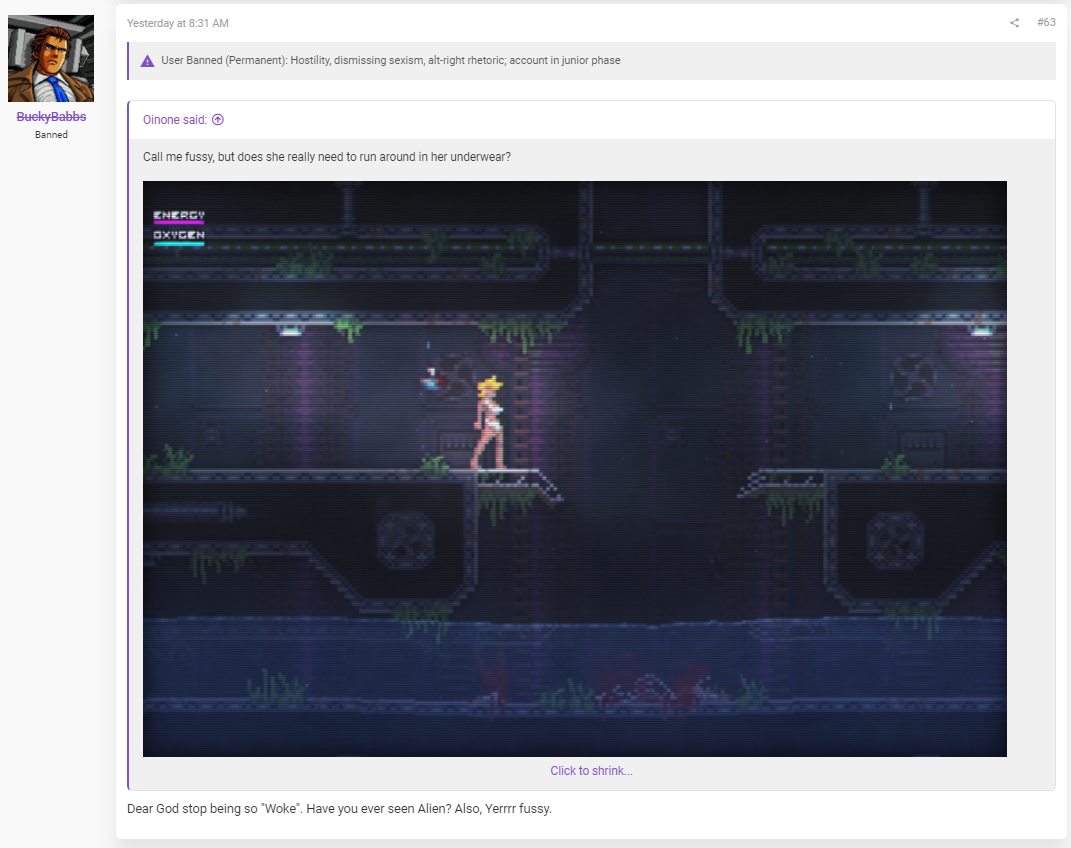Click the BuckyBabbs username link

click(51, 117)
